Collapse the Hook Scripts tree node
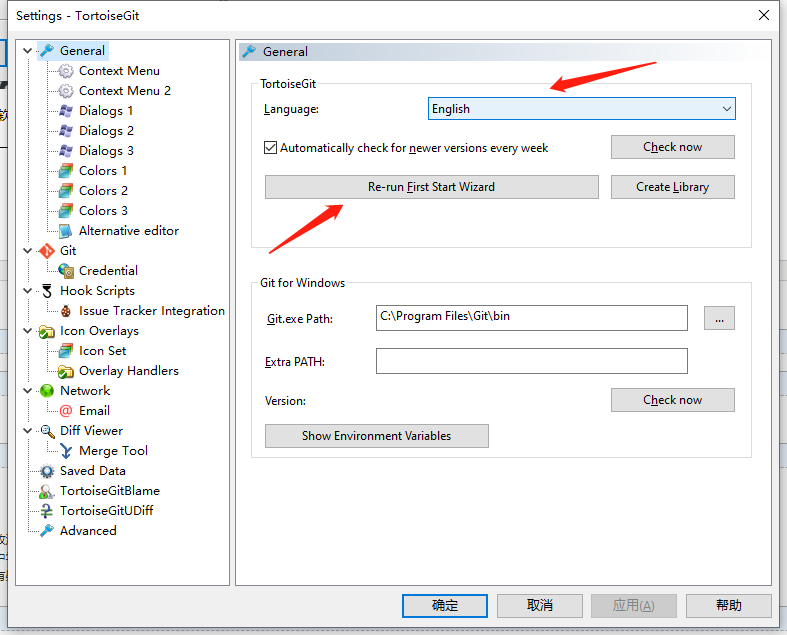The width and height of the screenshot is (787, 635). [x=28, y=291]
